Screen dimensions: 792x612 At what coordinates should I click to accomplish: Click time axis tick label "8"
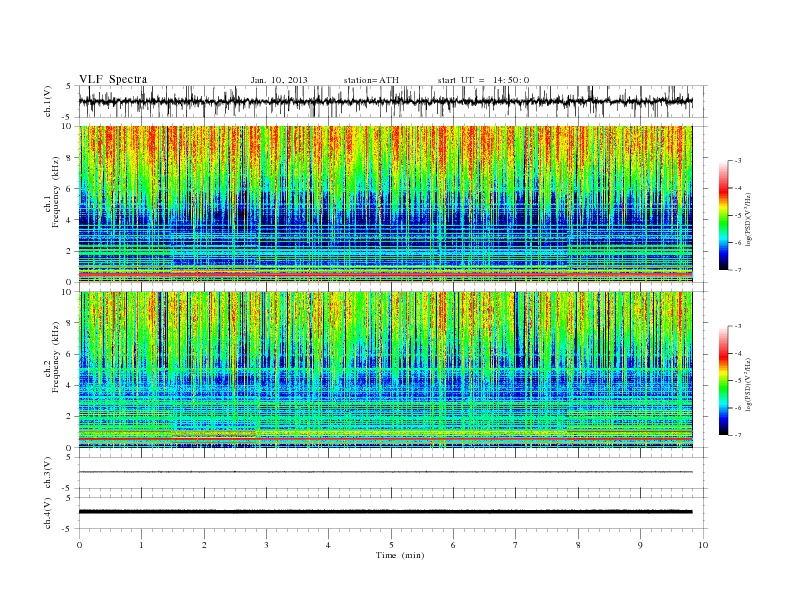pyautogui.click(x=578, y=545)
